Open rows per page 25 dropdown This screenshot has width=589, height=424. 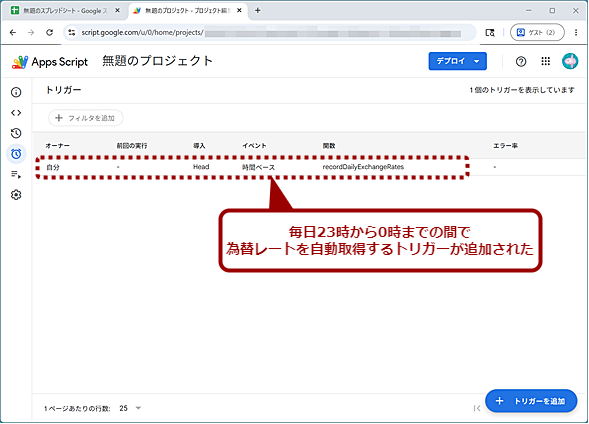click(130, 408)
